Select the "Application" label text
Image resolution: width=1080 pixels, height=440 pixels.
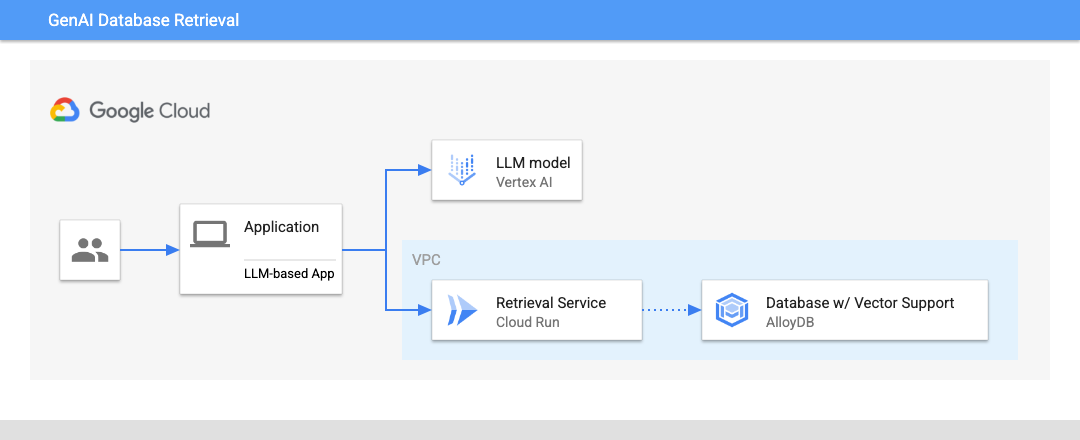281,227
